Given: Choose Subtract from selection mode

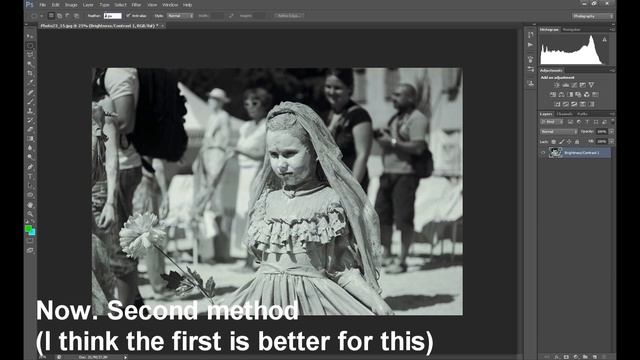Looking at the screenshot, I should pos(68,16).
